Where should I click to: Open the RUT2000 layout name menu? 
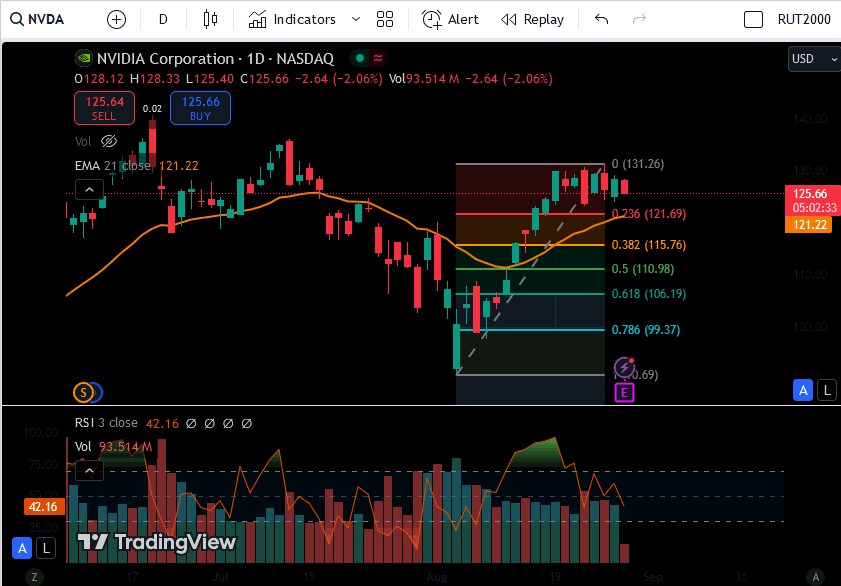point(803,20)
